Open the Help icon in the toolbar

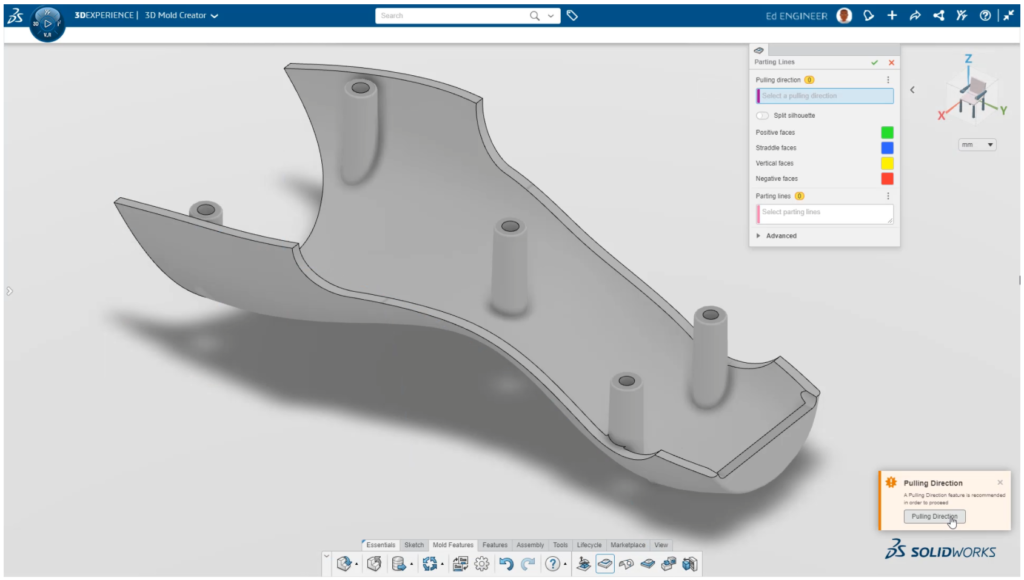pos(986,16)
